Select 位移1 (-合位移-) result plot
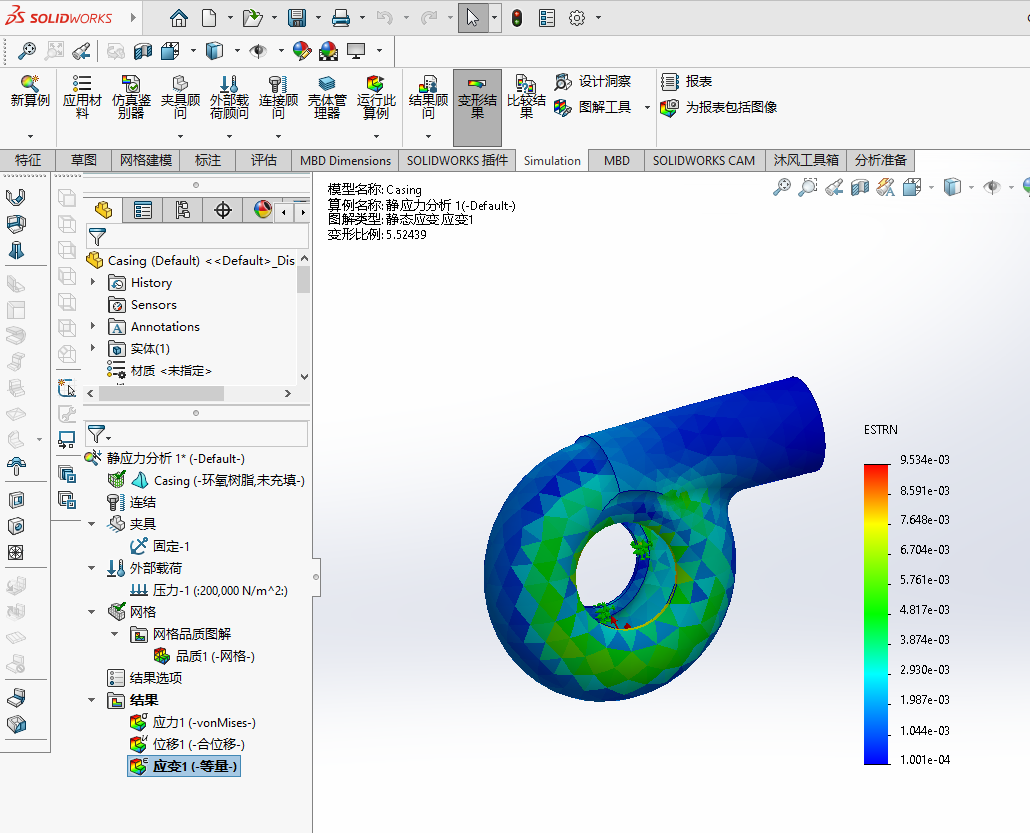The image size is (1030, 833). (x=187, y=744)
